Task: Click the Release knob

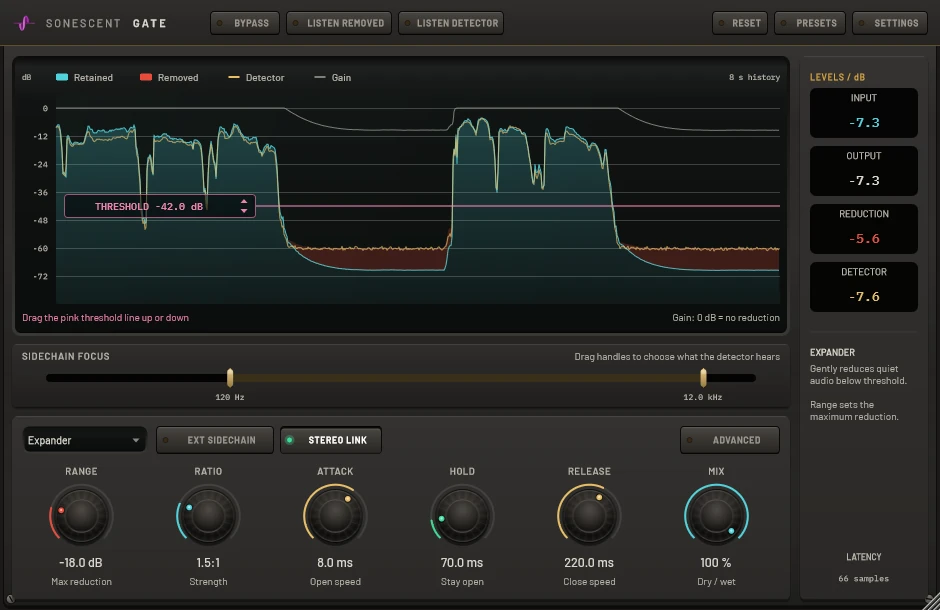Action: click(x=589, y=515)
